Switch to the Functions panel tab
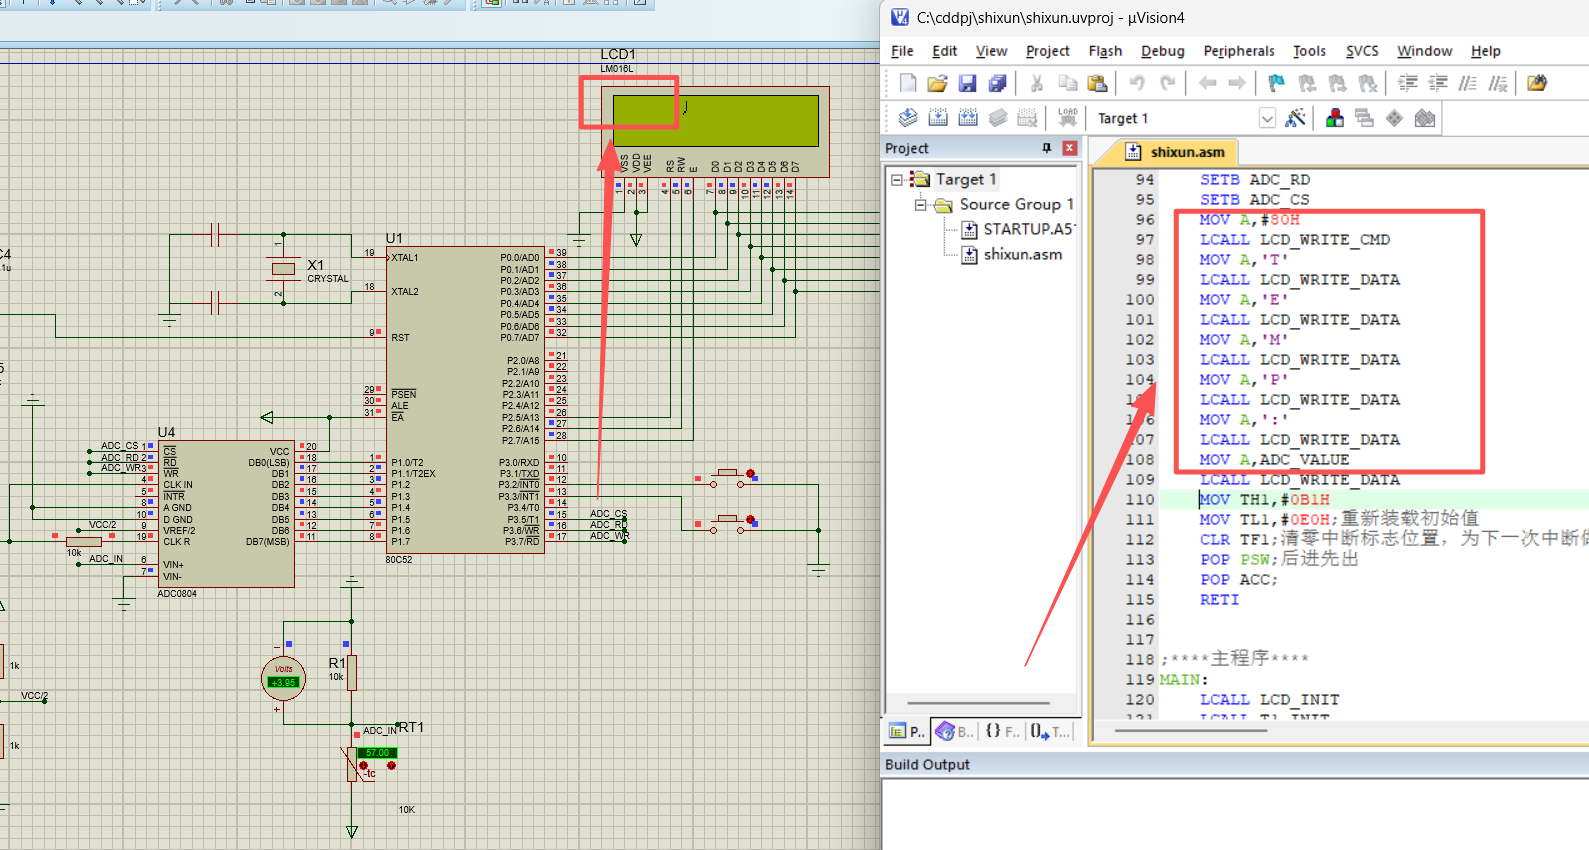 (x=1002, y=732)
